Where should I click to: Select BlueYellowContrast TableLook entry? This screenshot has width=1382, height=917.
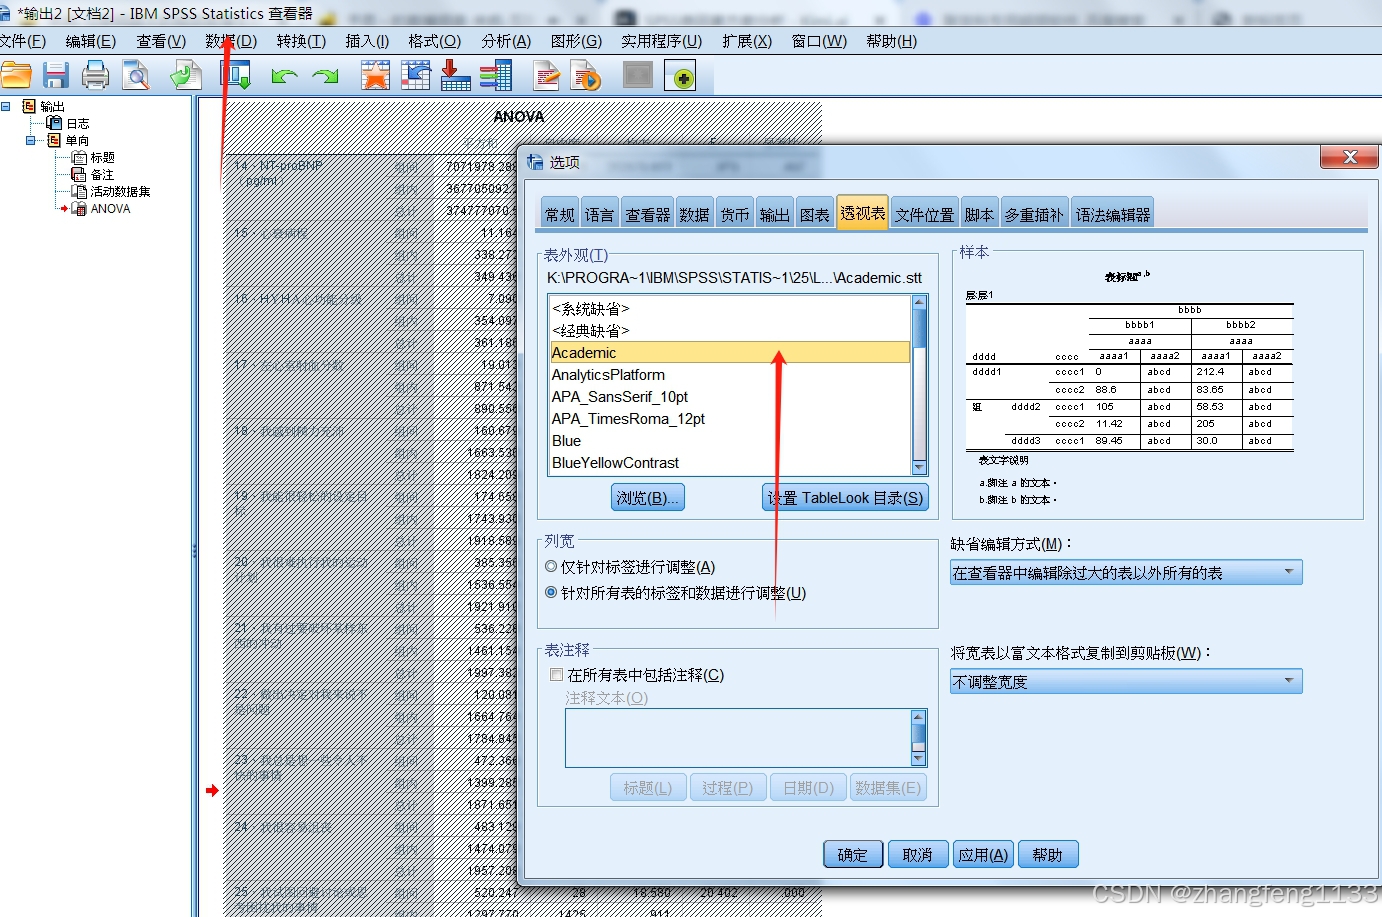(730, 462)
